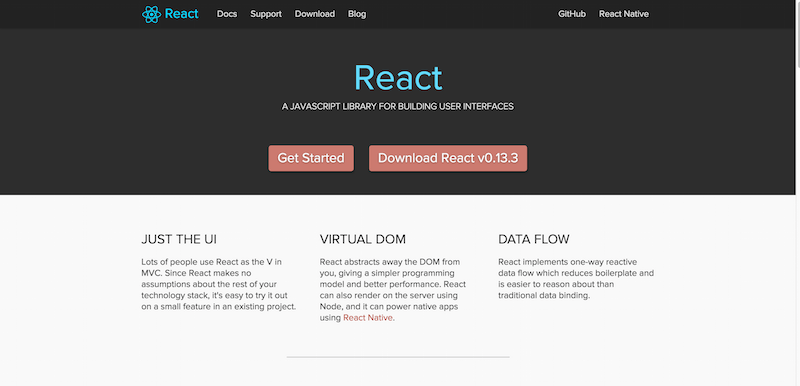Open the Docs navigation item
Image resolution: width=800 pixels, height=386 pixels.
pos(227,14)
